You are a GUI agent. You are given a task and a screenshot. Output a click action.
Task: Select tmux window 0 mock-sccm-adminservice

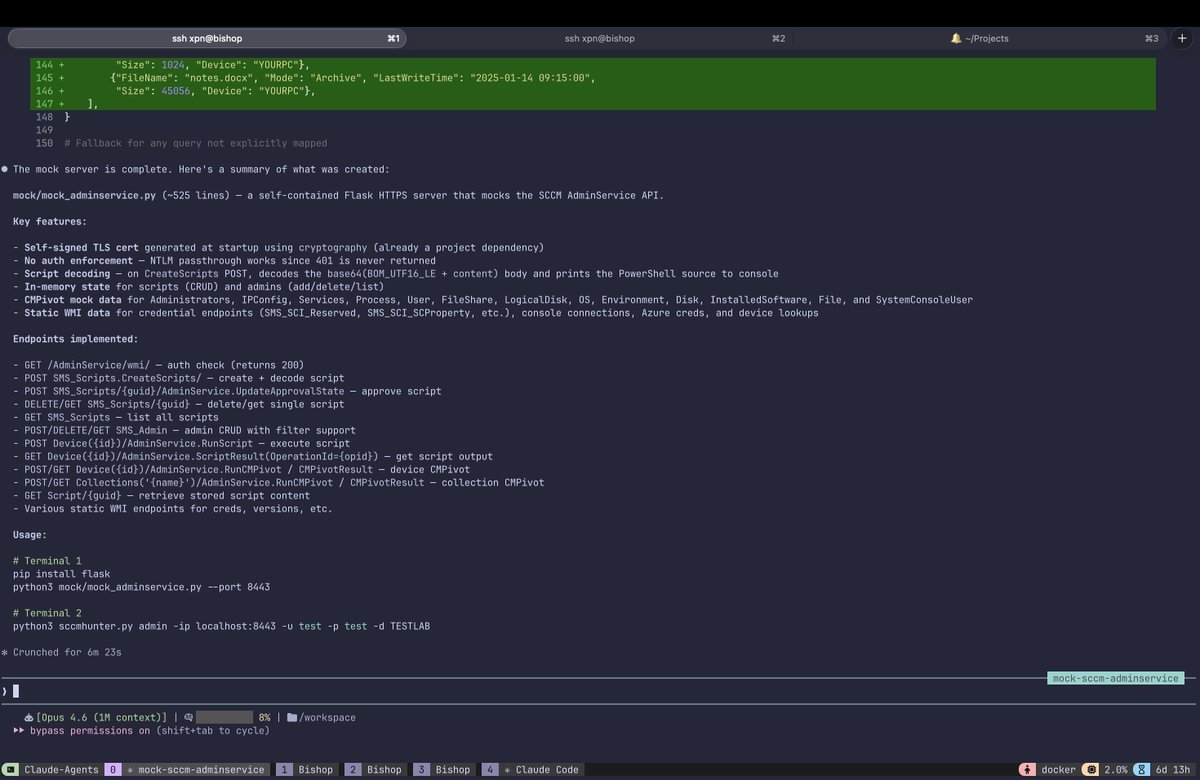coord(188,770)
